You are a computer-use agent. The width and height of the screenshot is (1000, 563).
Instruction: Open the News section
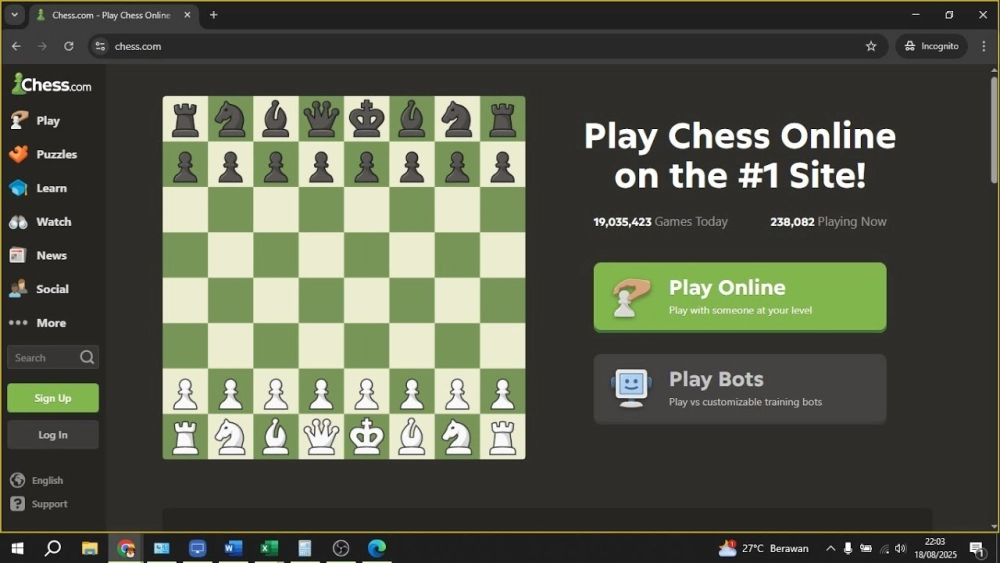pos(51,255)
